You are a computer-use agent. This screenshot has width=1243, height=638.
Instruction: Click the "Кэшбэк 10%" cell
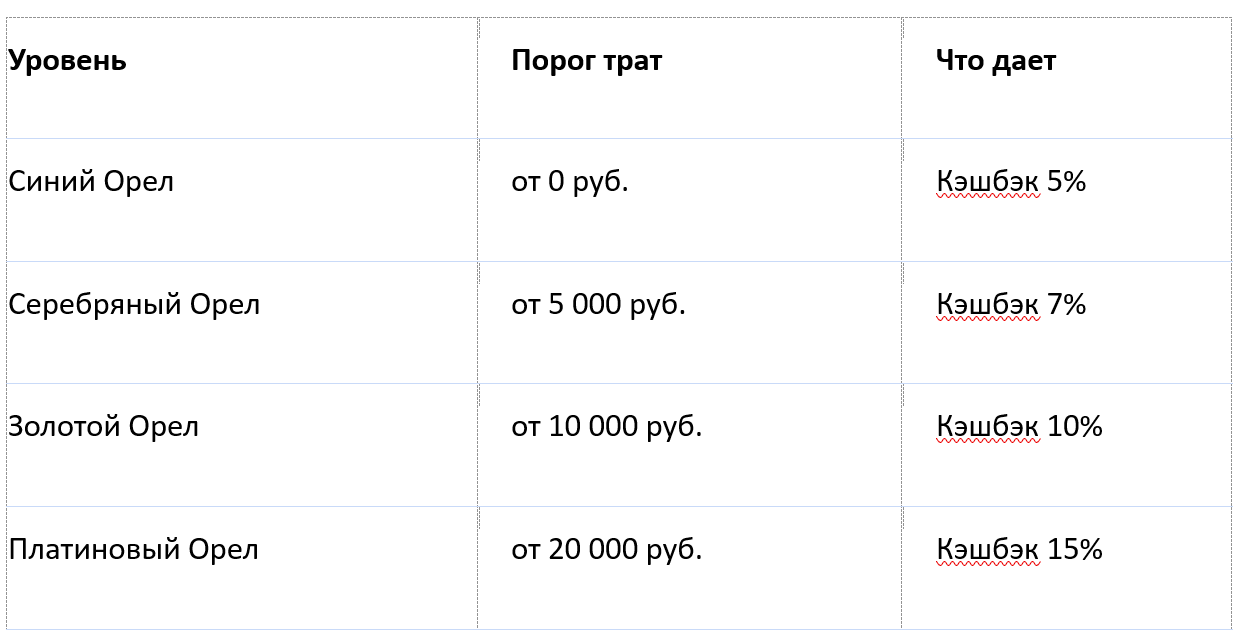pos(1019,426)
